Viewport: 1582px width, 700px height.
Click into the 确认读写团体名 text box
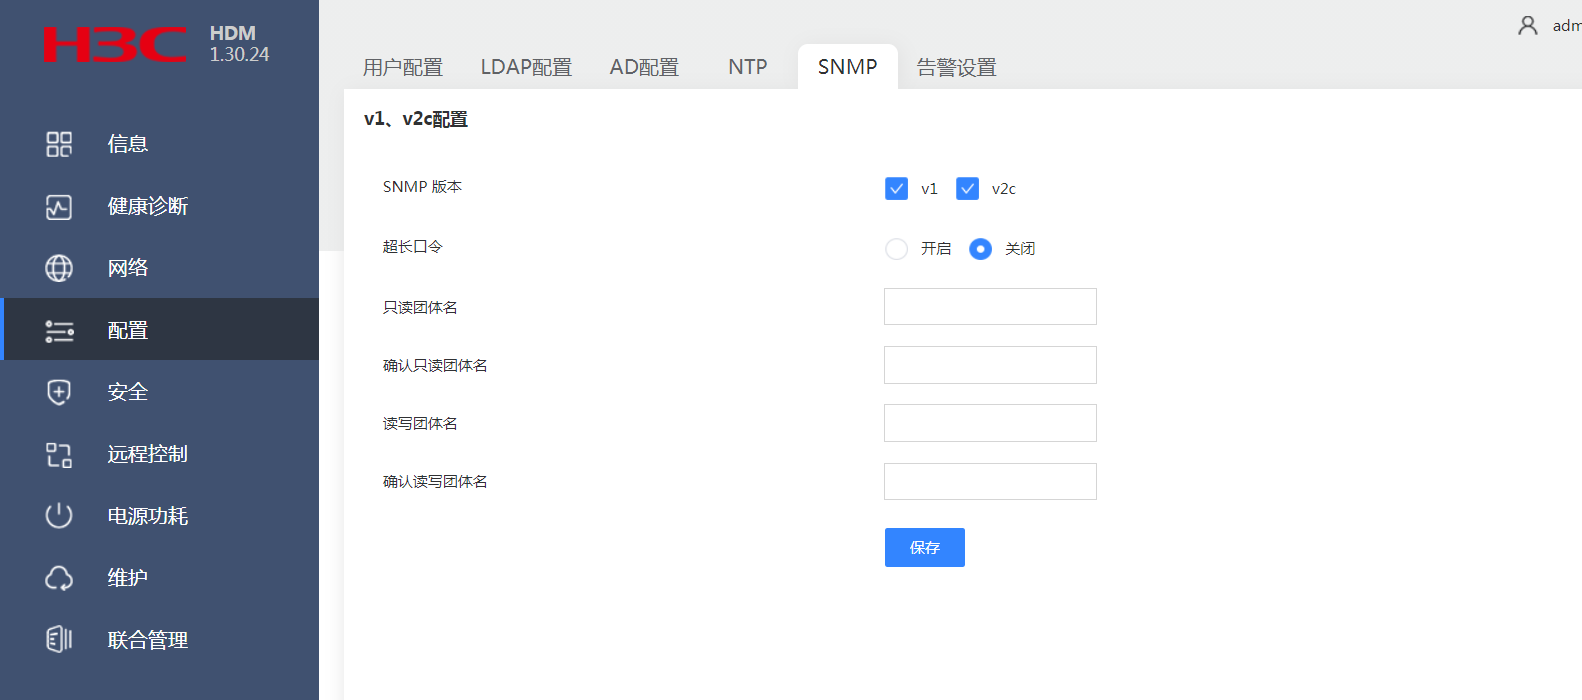coord(990,482)
